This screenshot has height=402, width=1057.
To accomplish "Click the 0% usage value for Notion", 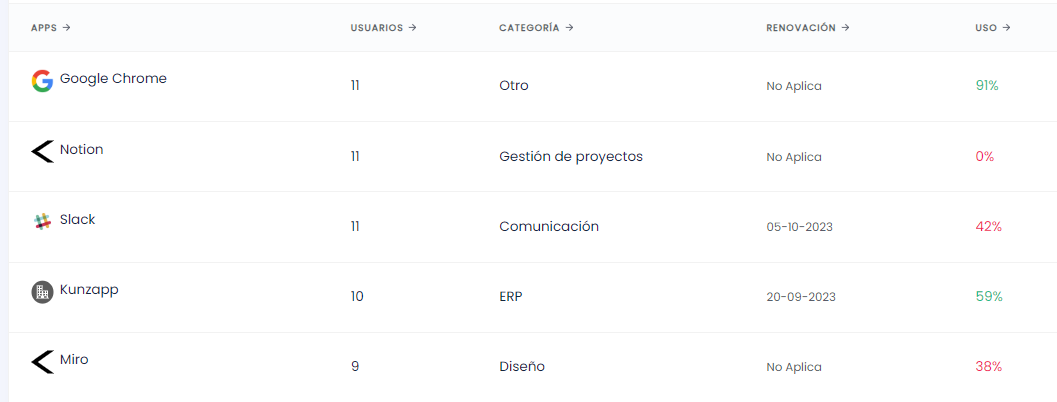I will point(985,156).
